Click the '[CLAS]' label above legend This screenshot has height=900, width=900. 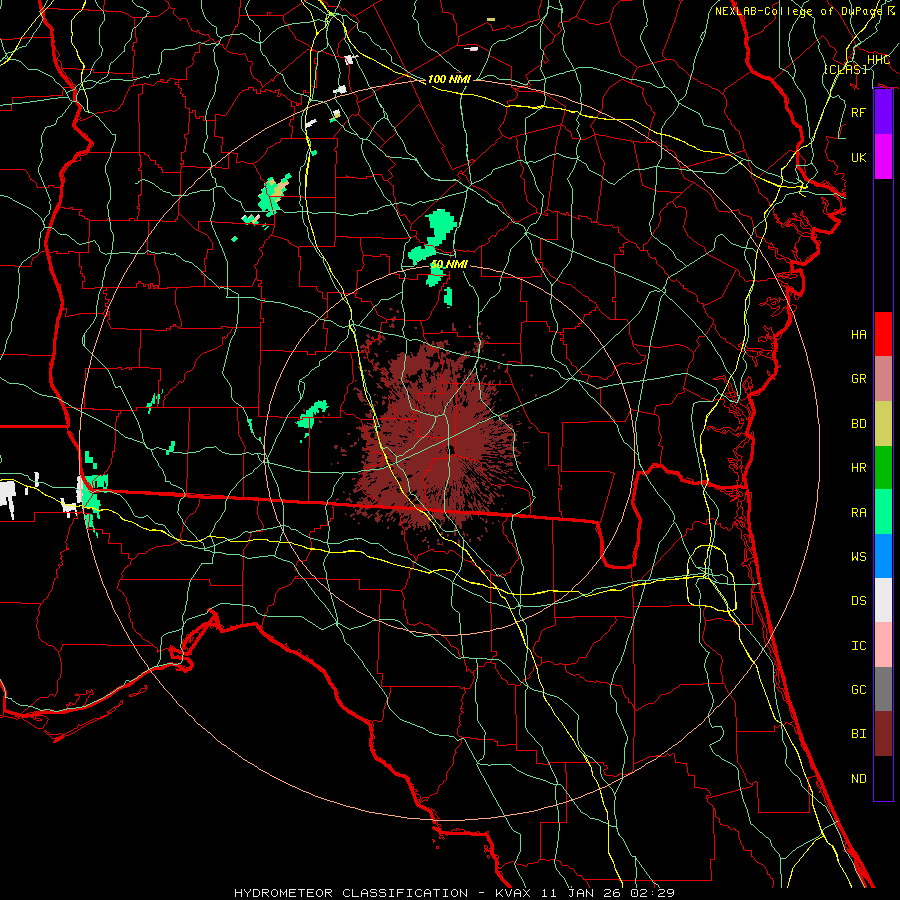(x=845, y=69)
